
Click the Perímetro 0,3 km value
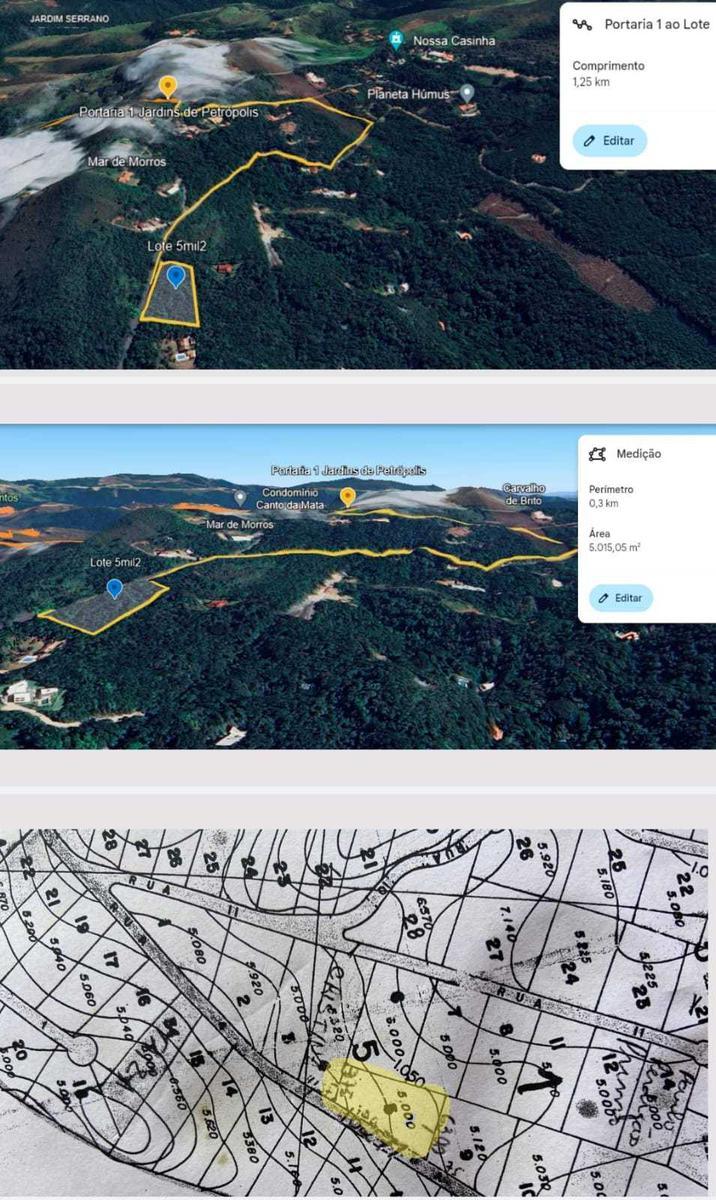click(x=604, y=504)
